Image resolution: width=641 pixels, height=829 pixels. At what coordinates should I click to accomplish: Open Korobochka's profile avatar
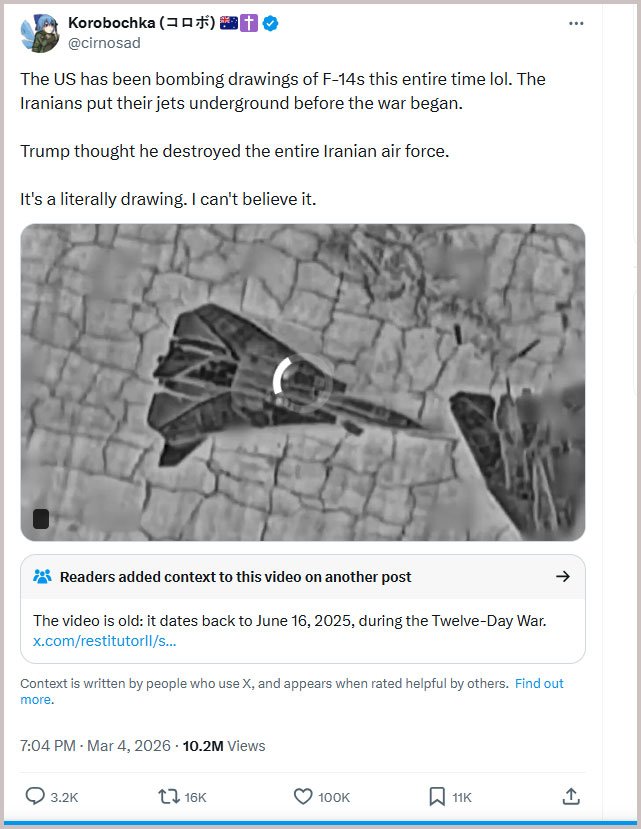coord(40,33)
